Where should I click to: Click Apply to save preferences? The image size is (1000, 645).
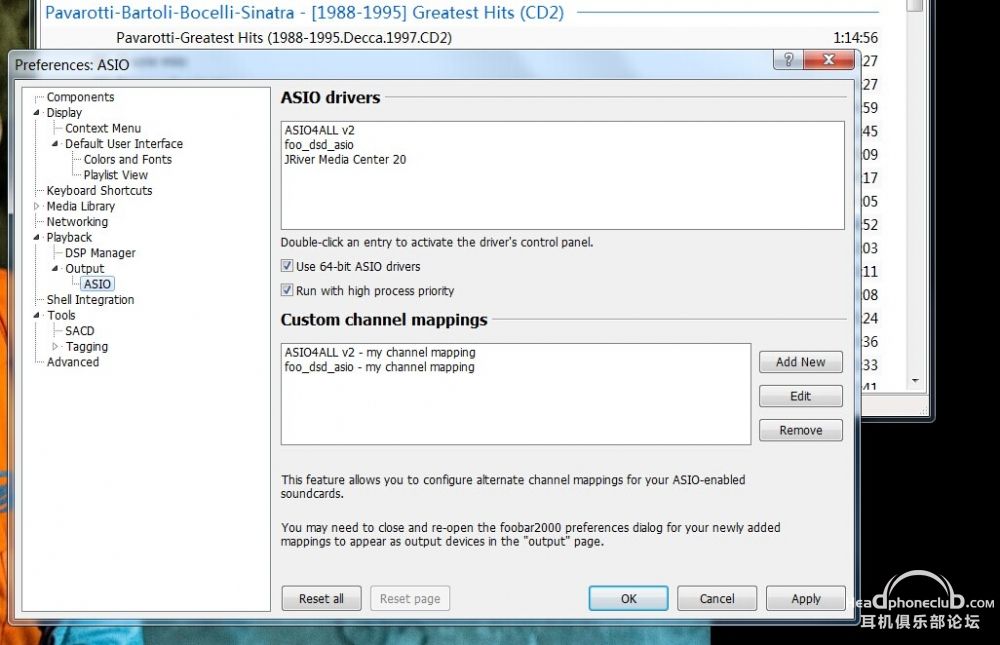pos(806,598)
